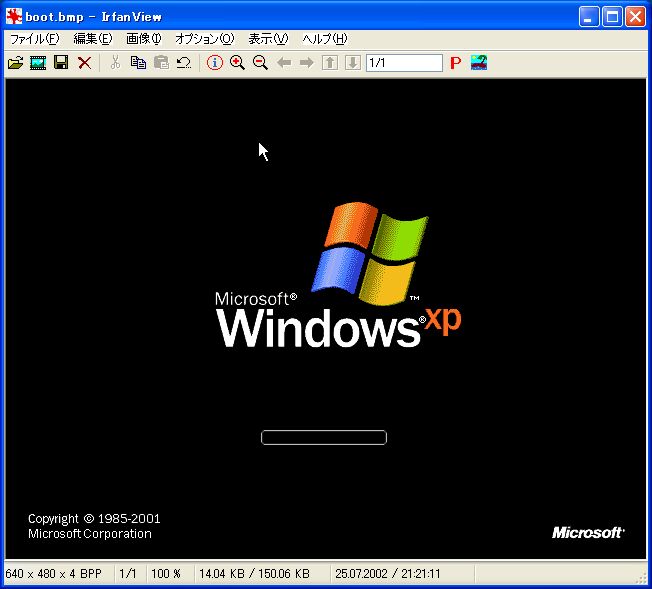This screenshot has width=652, height=589.
Task: Click the Open file folder icon
Action: 15,63
